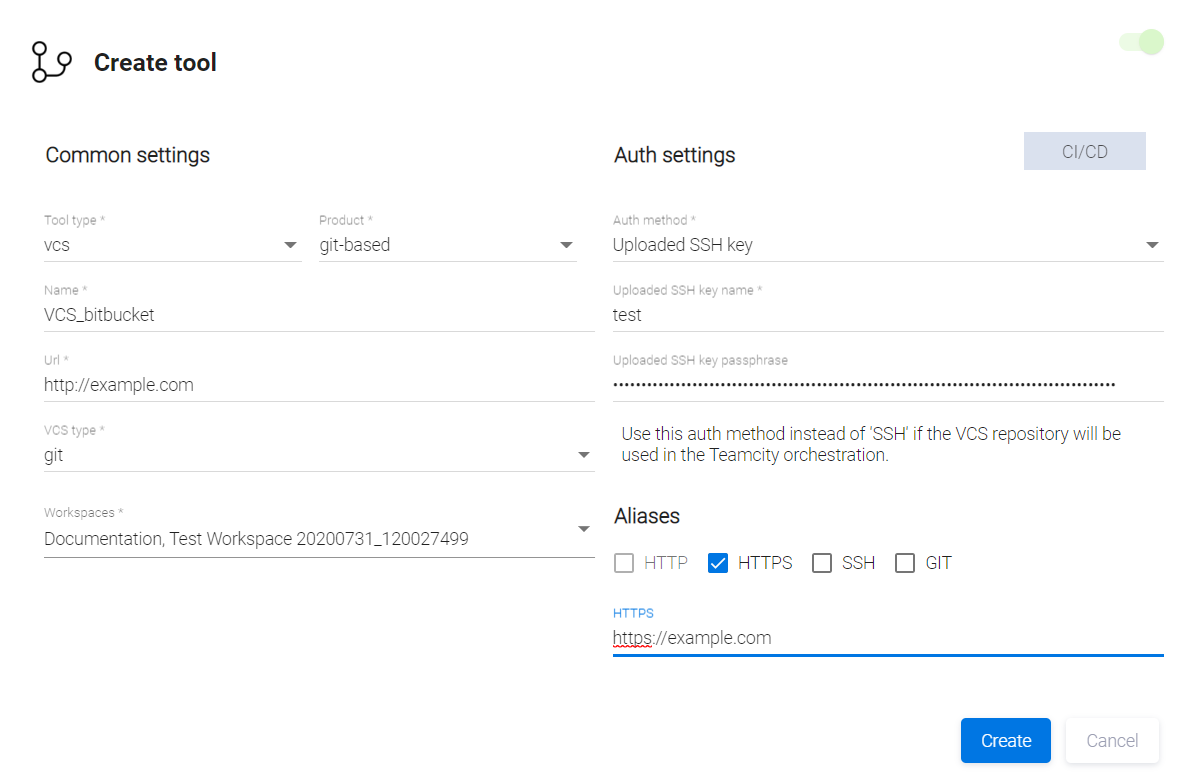Click the HTTPS alias URL input field

[x=887, y=638]
